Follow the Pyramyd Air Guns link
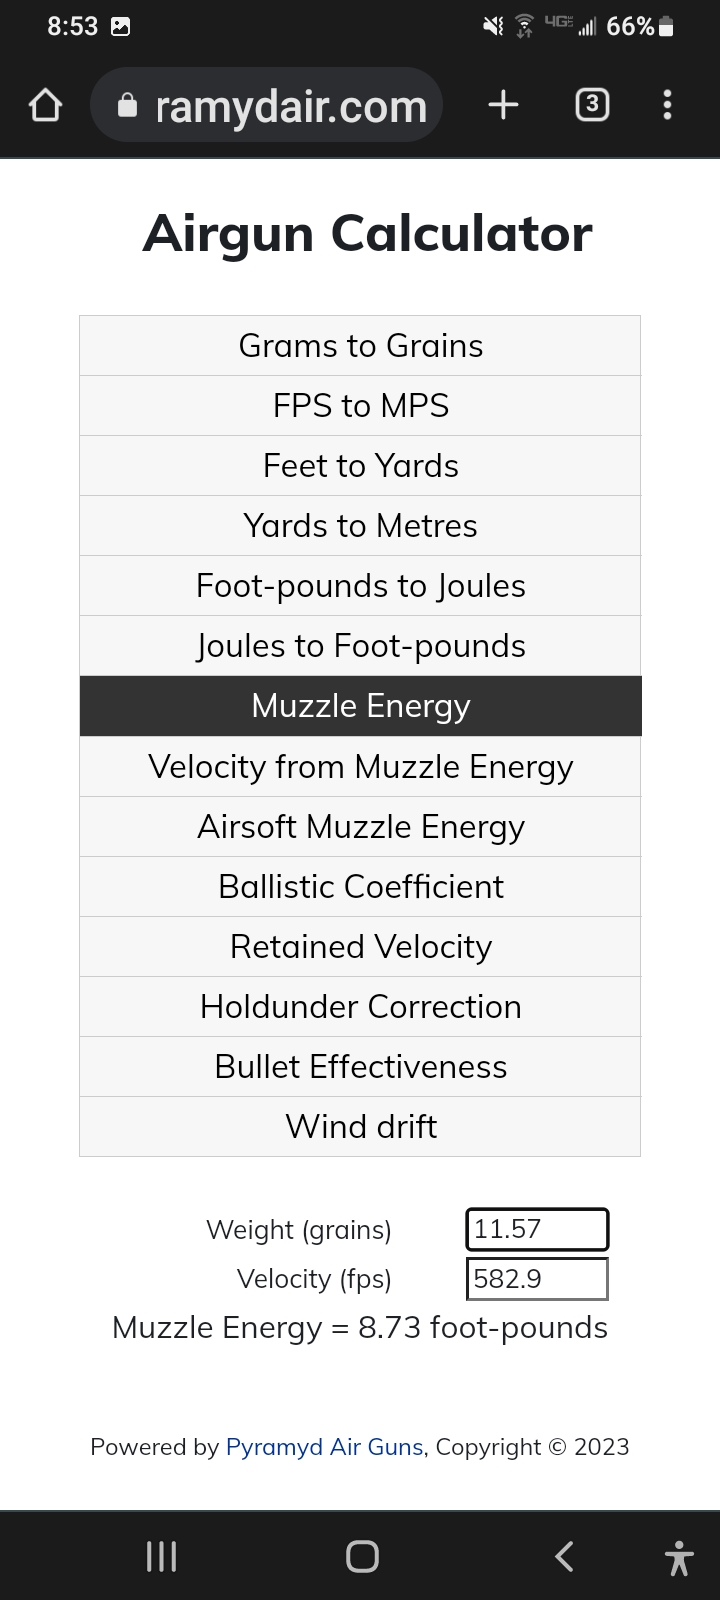Screen dimensions: 720x1600 (x=325, y=1447)
